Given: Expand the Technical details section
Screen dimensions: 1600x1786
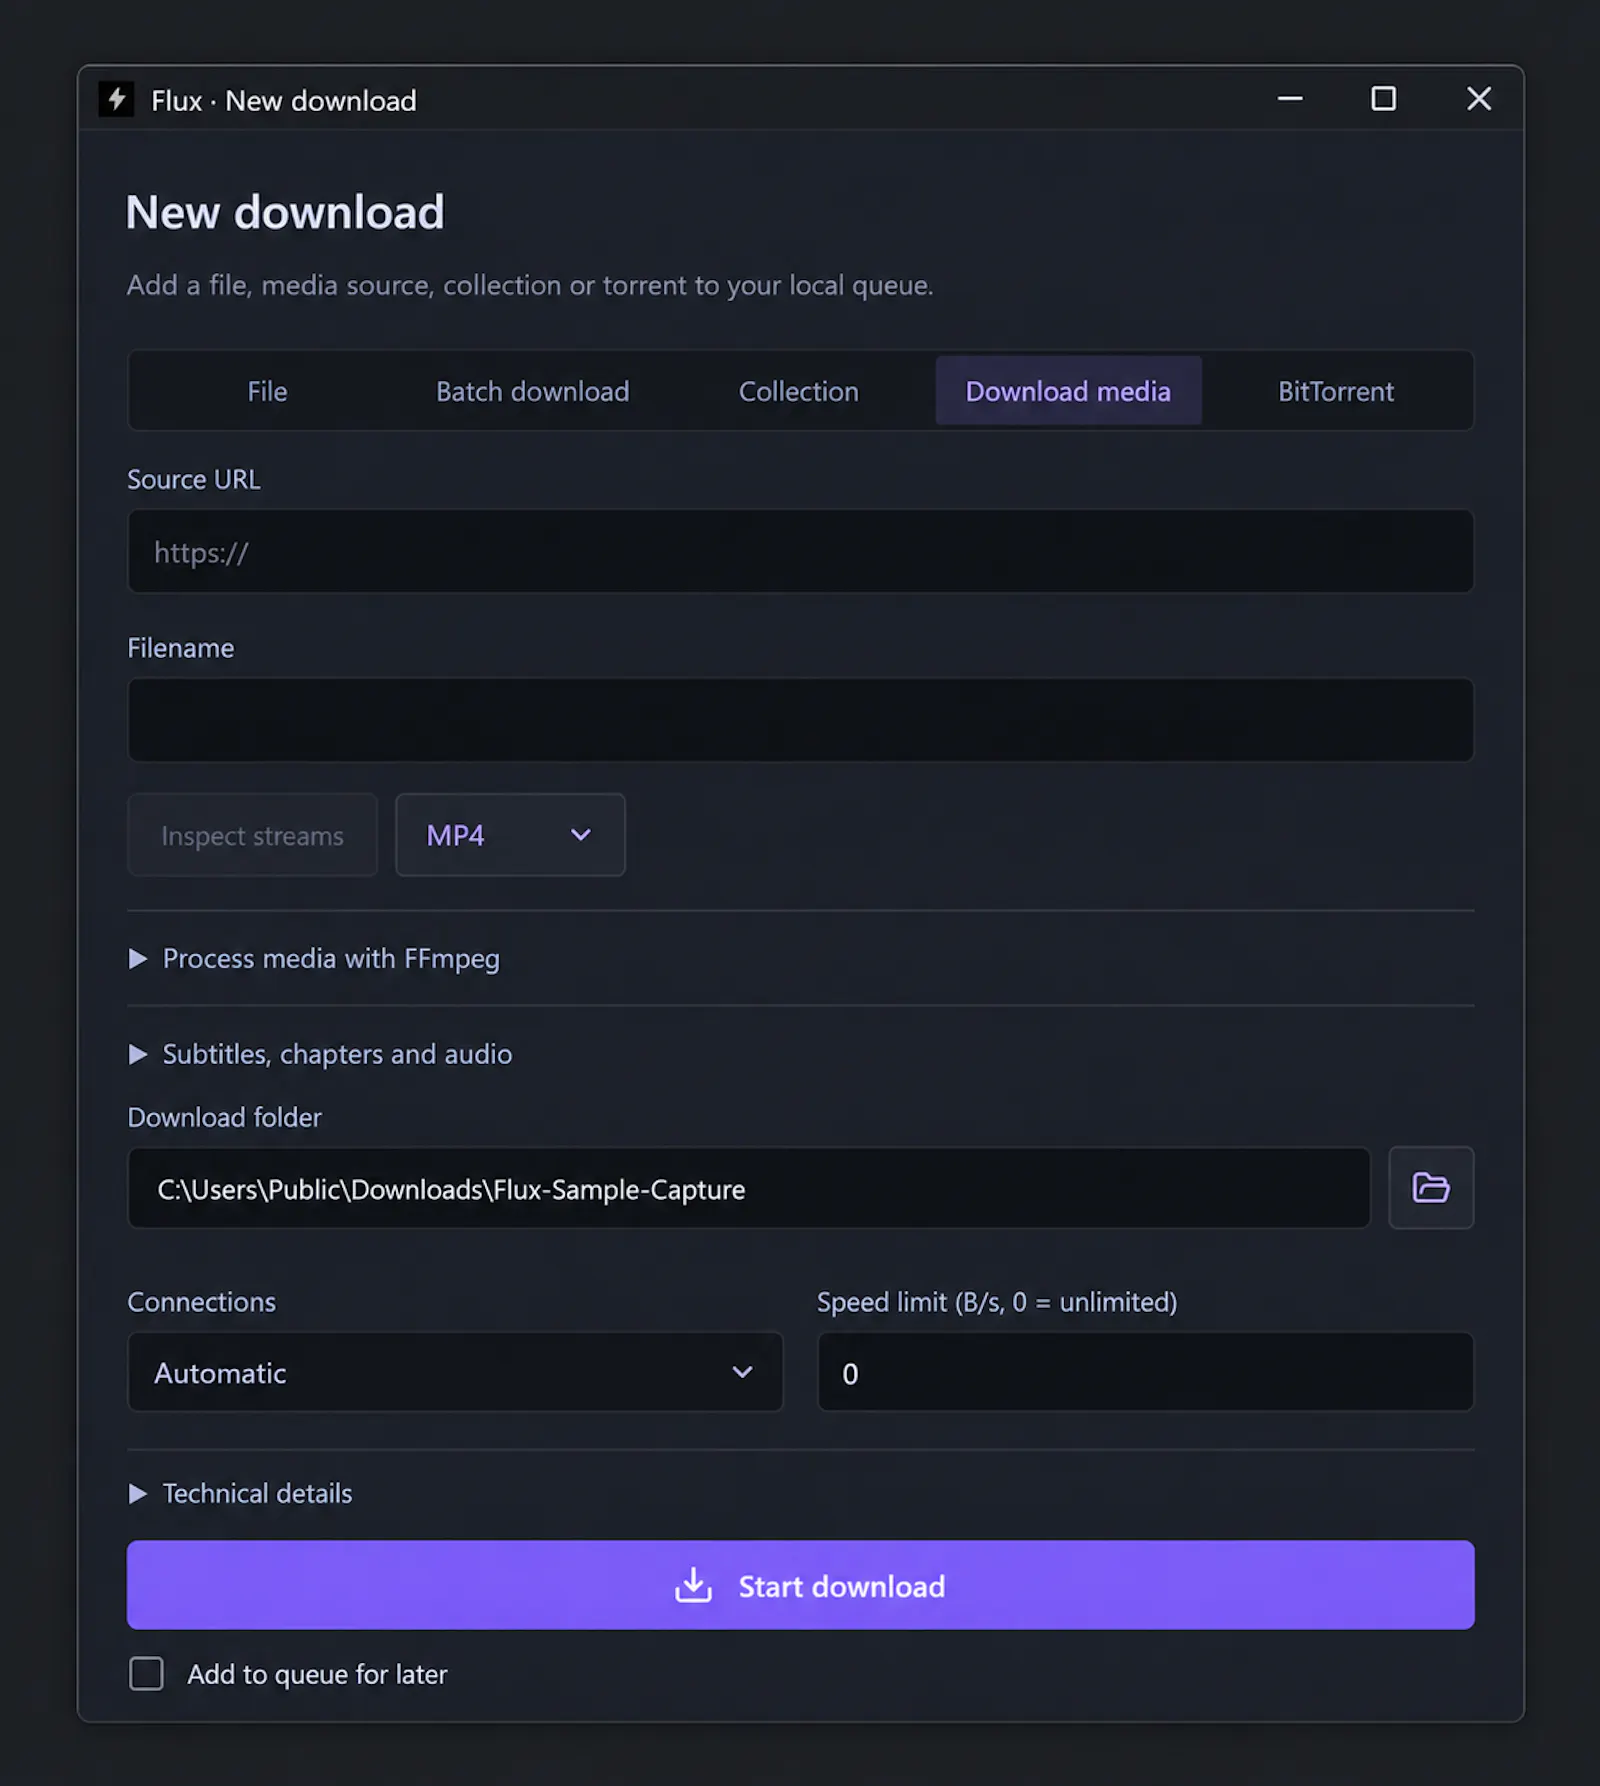Looking at the screenshot, I should coord(240,1493).
